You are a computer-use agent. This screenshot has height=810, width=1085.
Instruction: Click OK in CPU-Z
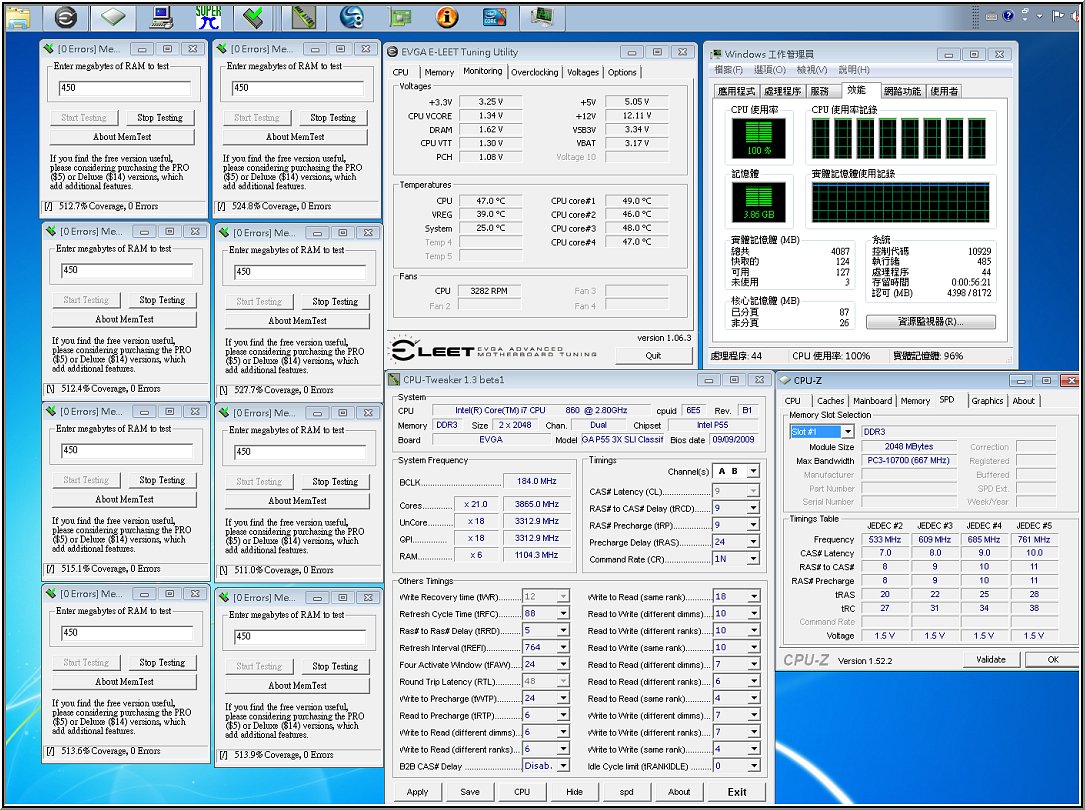tap(1052, 660)
